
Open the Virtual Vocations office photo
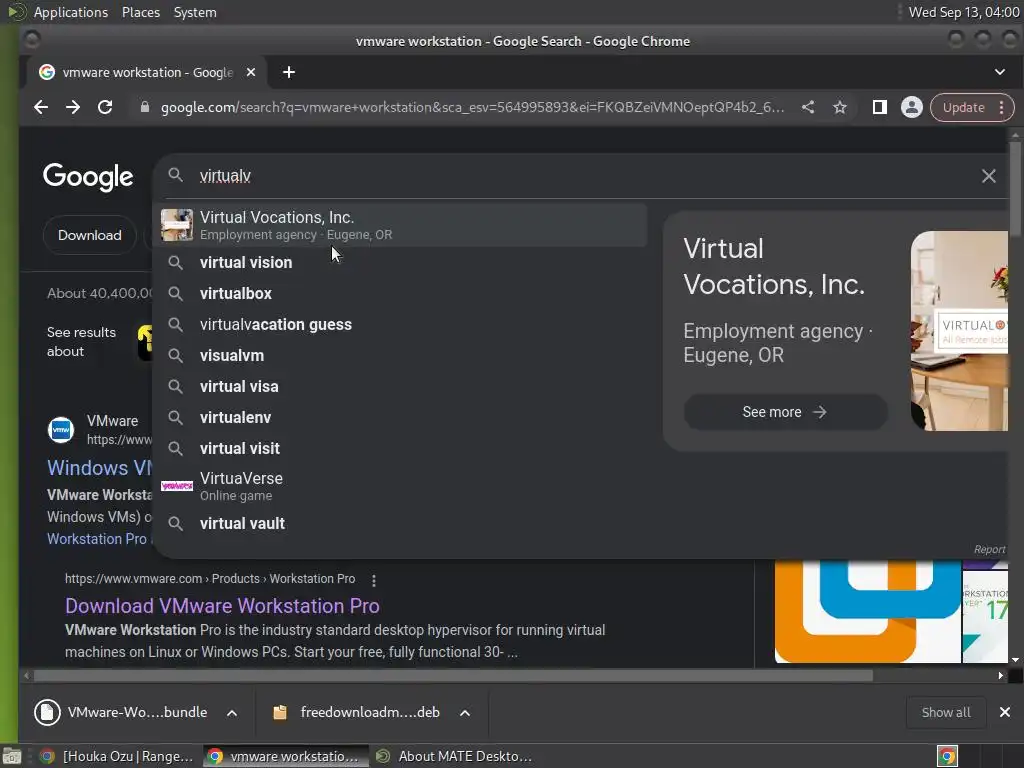point(959,330)
